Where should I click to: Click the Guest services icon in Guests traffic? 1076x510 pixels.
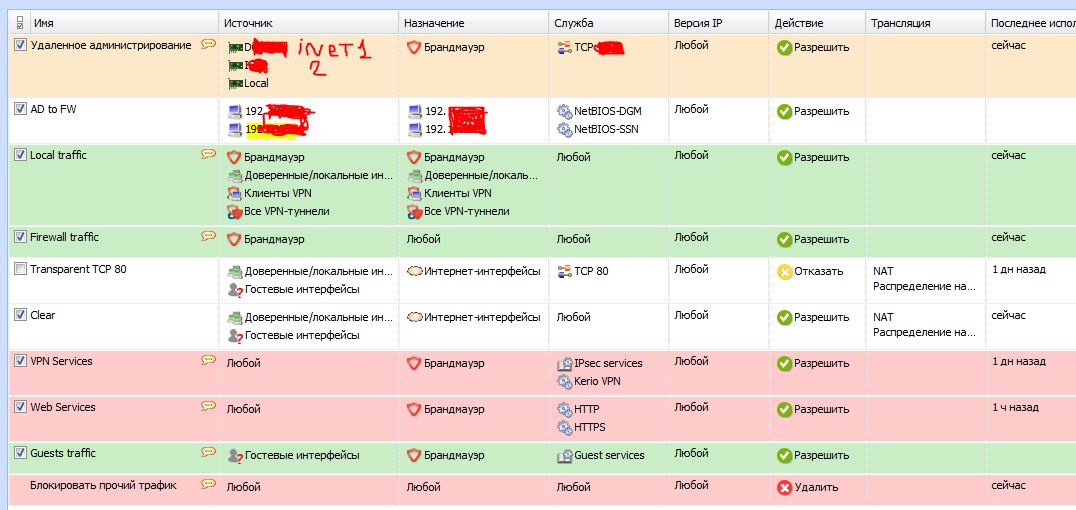pyautogui.click(x=564, y=455)
